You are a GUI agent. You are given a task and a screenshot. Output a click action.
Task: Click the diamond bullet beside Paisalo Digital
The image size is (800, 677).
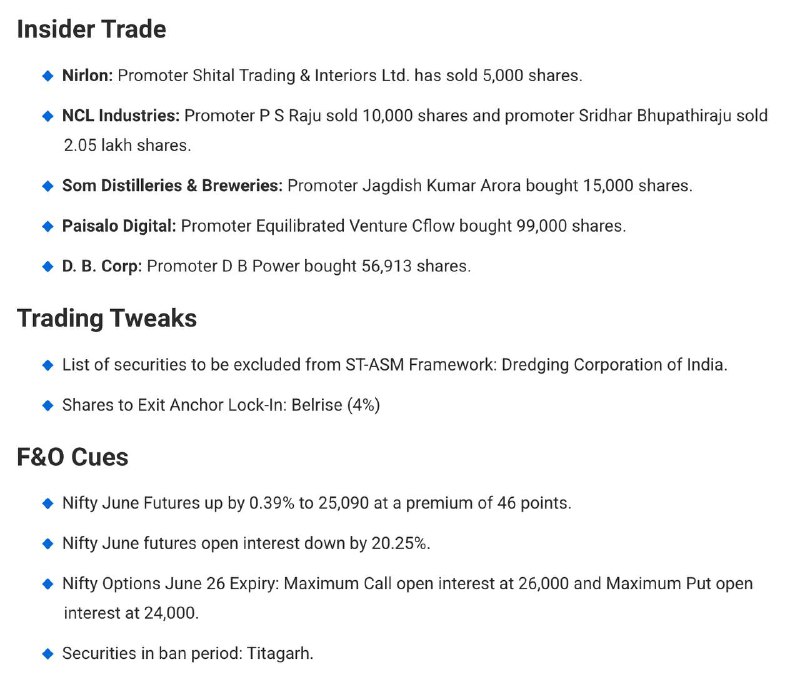tap(47, 227)
